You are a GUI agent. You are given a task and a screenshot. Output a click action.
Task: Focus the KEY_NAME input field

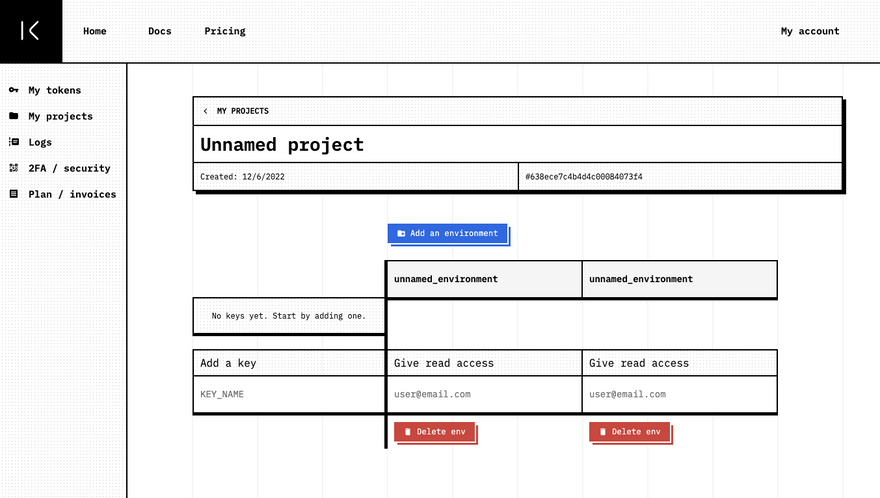coord(288,394)
